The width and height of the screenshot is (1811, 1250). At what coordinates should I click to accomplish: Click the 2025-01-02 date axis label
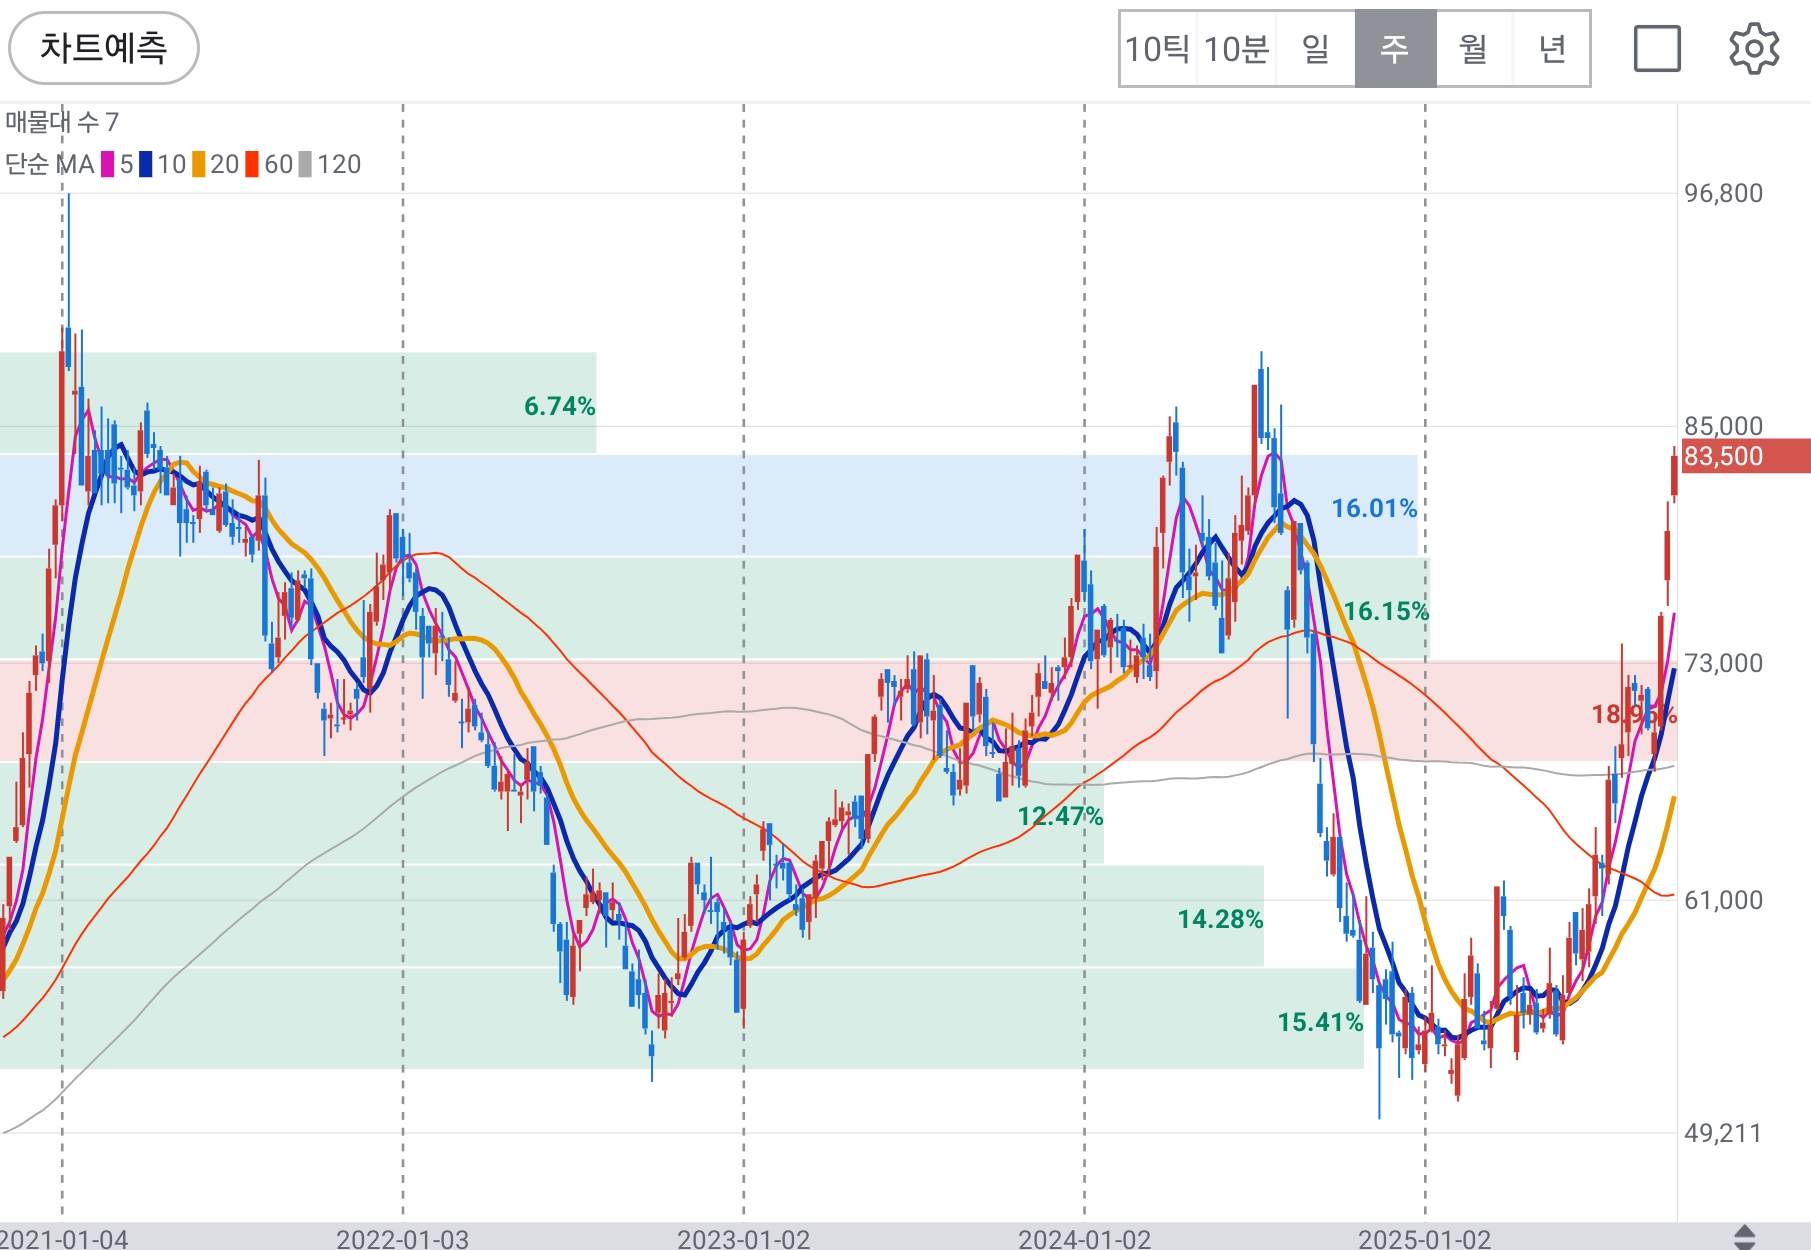[x=1424, y=1239]
